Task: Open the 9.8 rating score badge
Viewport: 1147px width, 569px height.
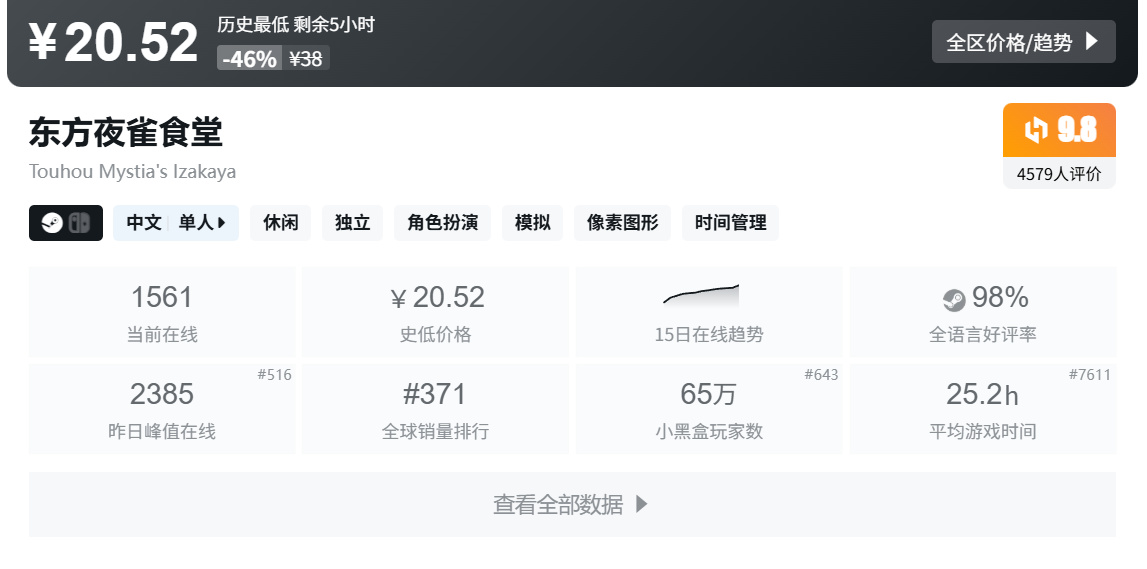Action: click(x=1059, y=130)
